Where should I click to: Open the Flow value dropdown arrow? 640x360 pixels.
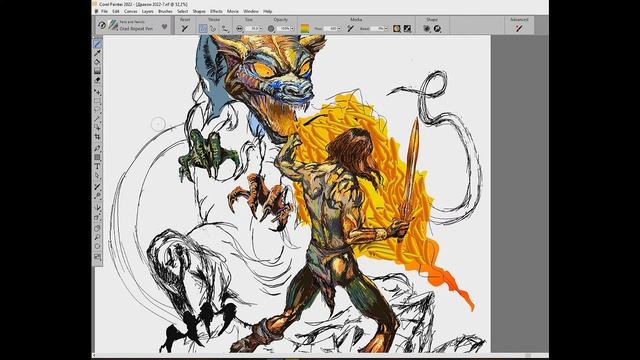pyautogui.click(x=339, y=29)
